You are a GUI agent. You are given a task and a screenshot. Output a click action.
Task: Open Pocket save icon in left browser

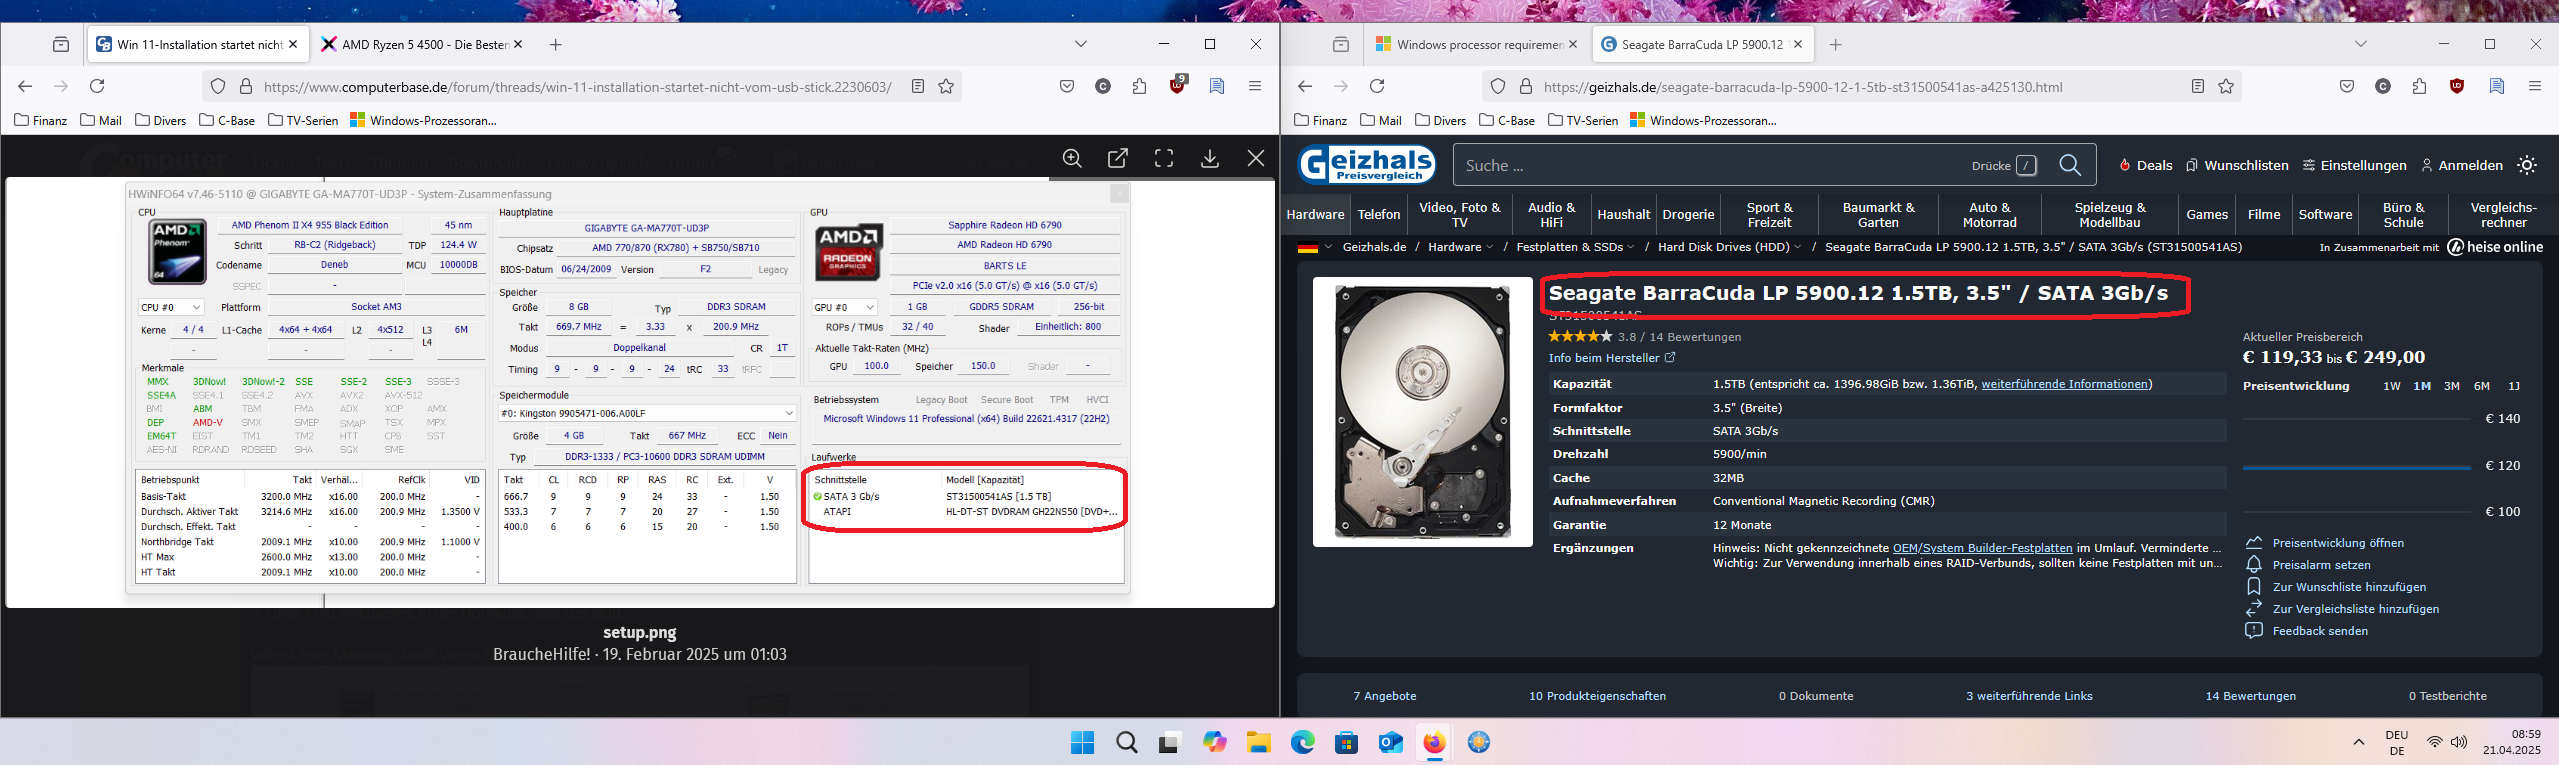pos(1067,87)
